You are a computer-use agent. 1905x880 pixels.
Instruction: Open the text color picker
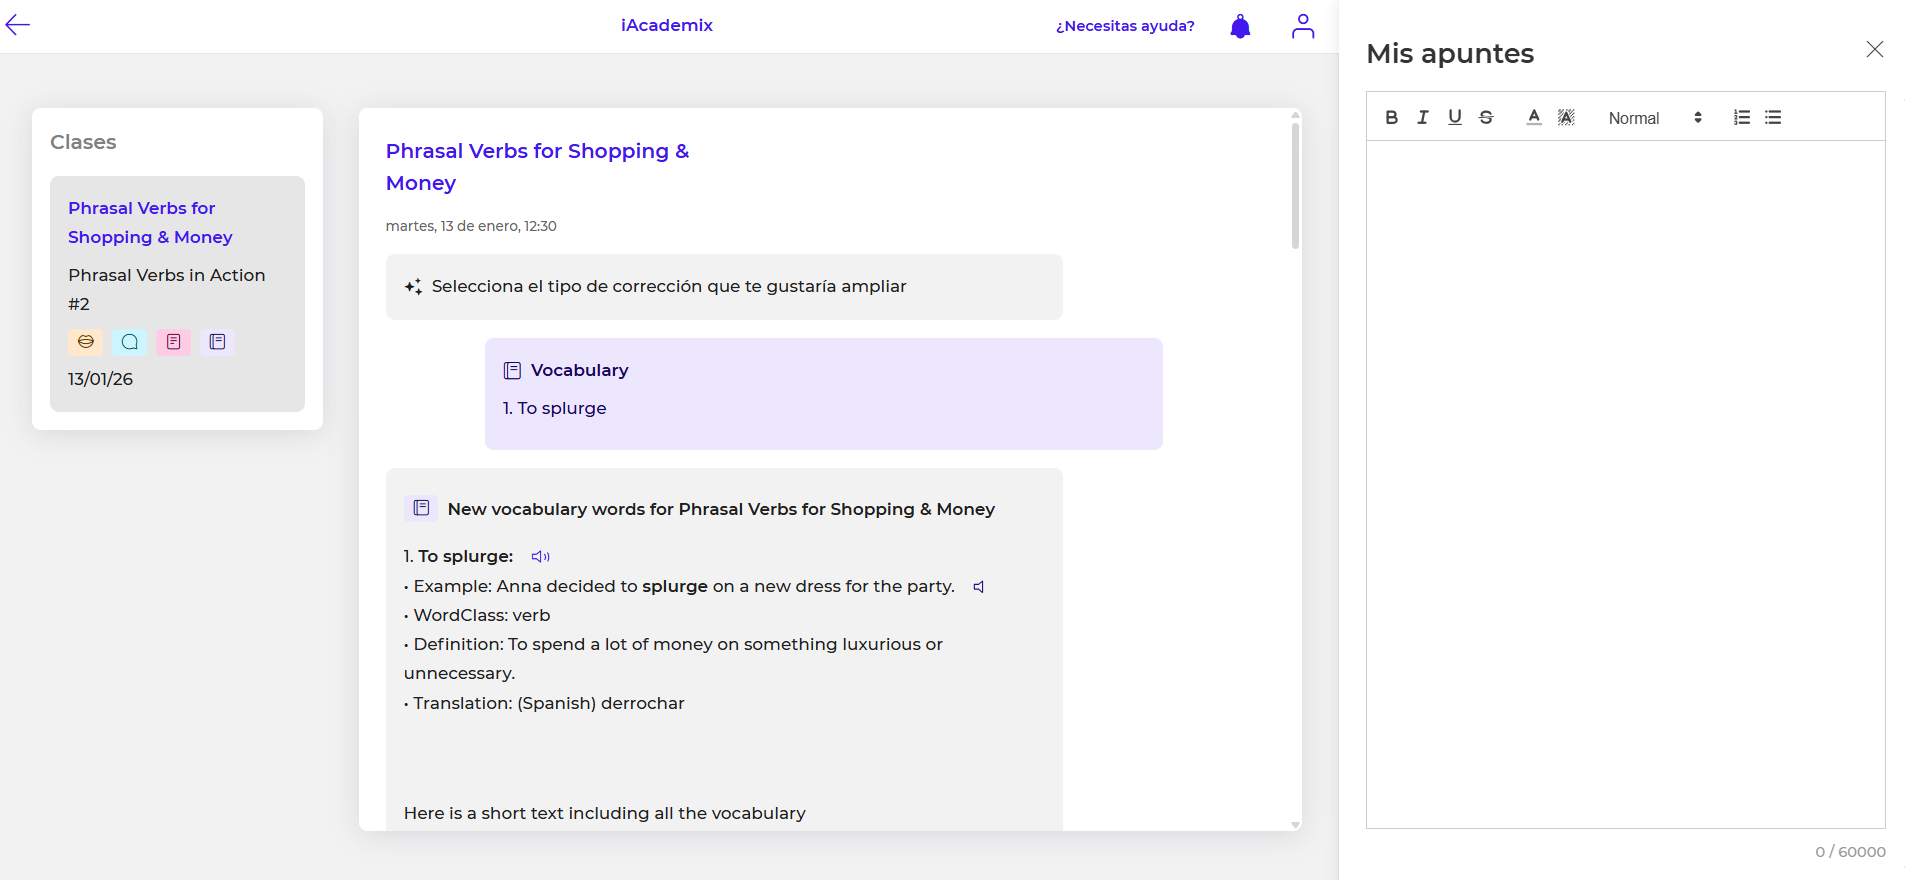tap(1534, 118)
